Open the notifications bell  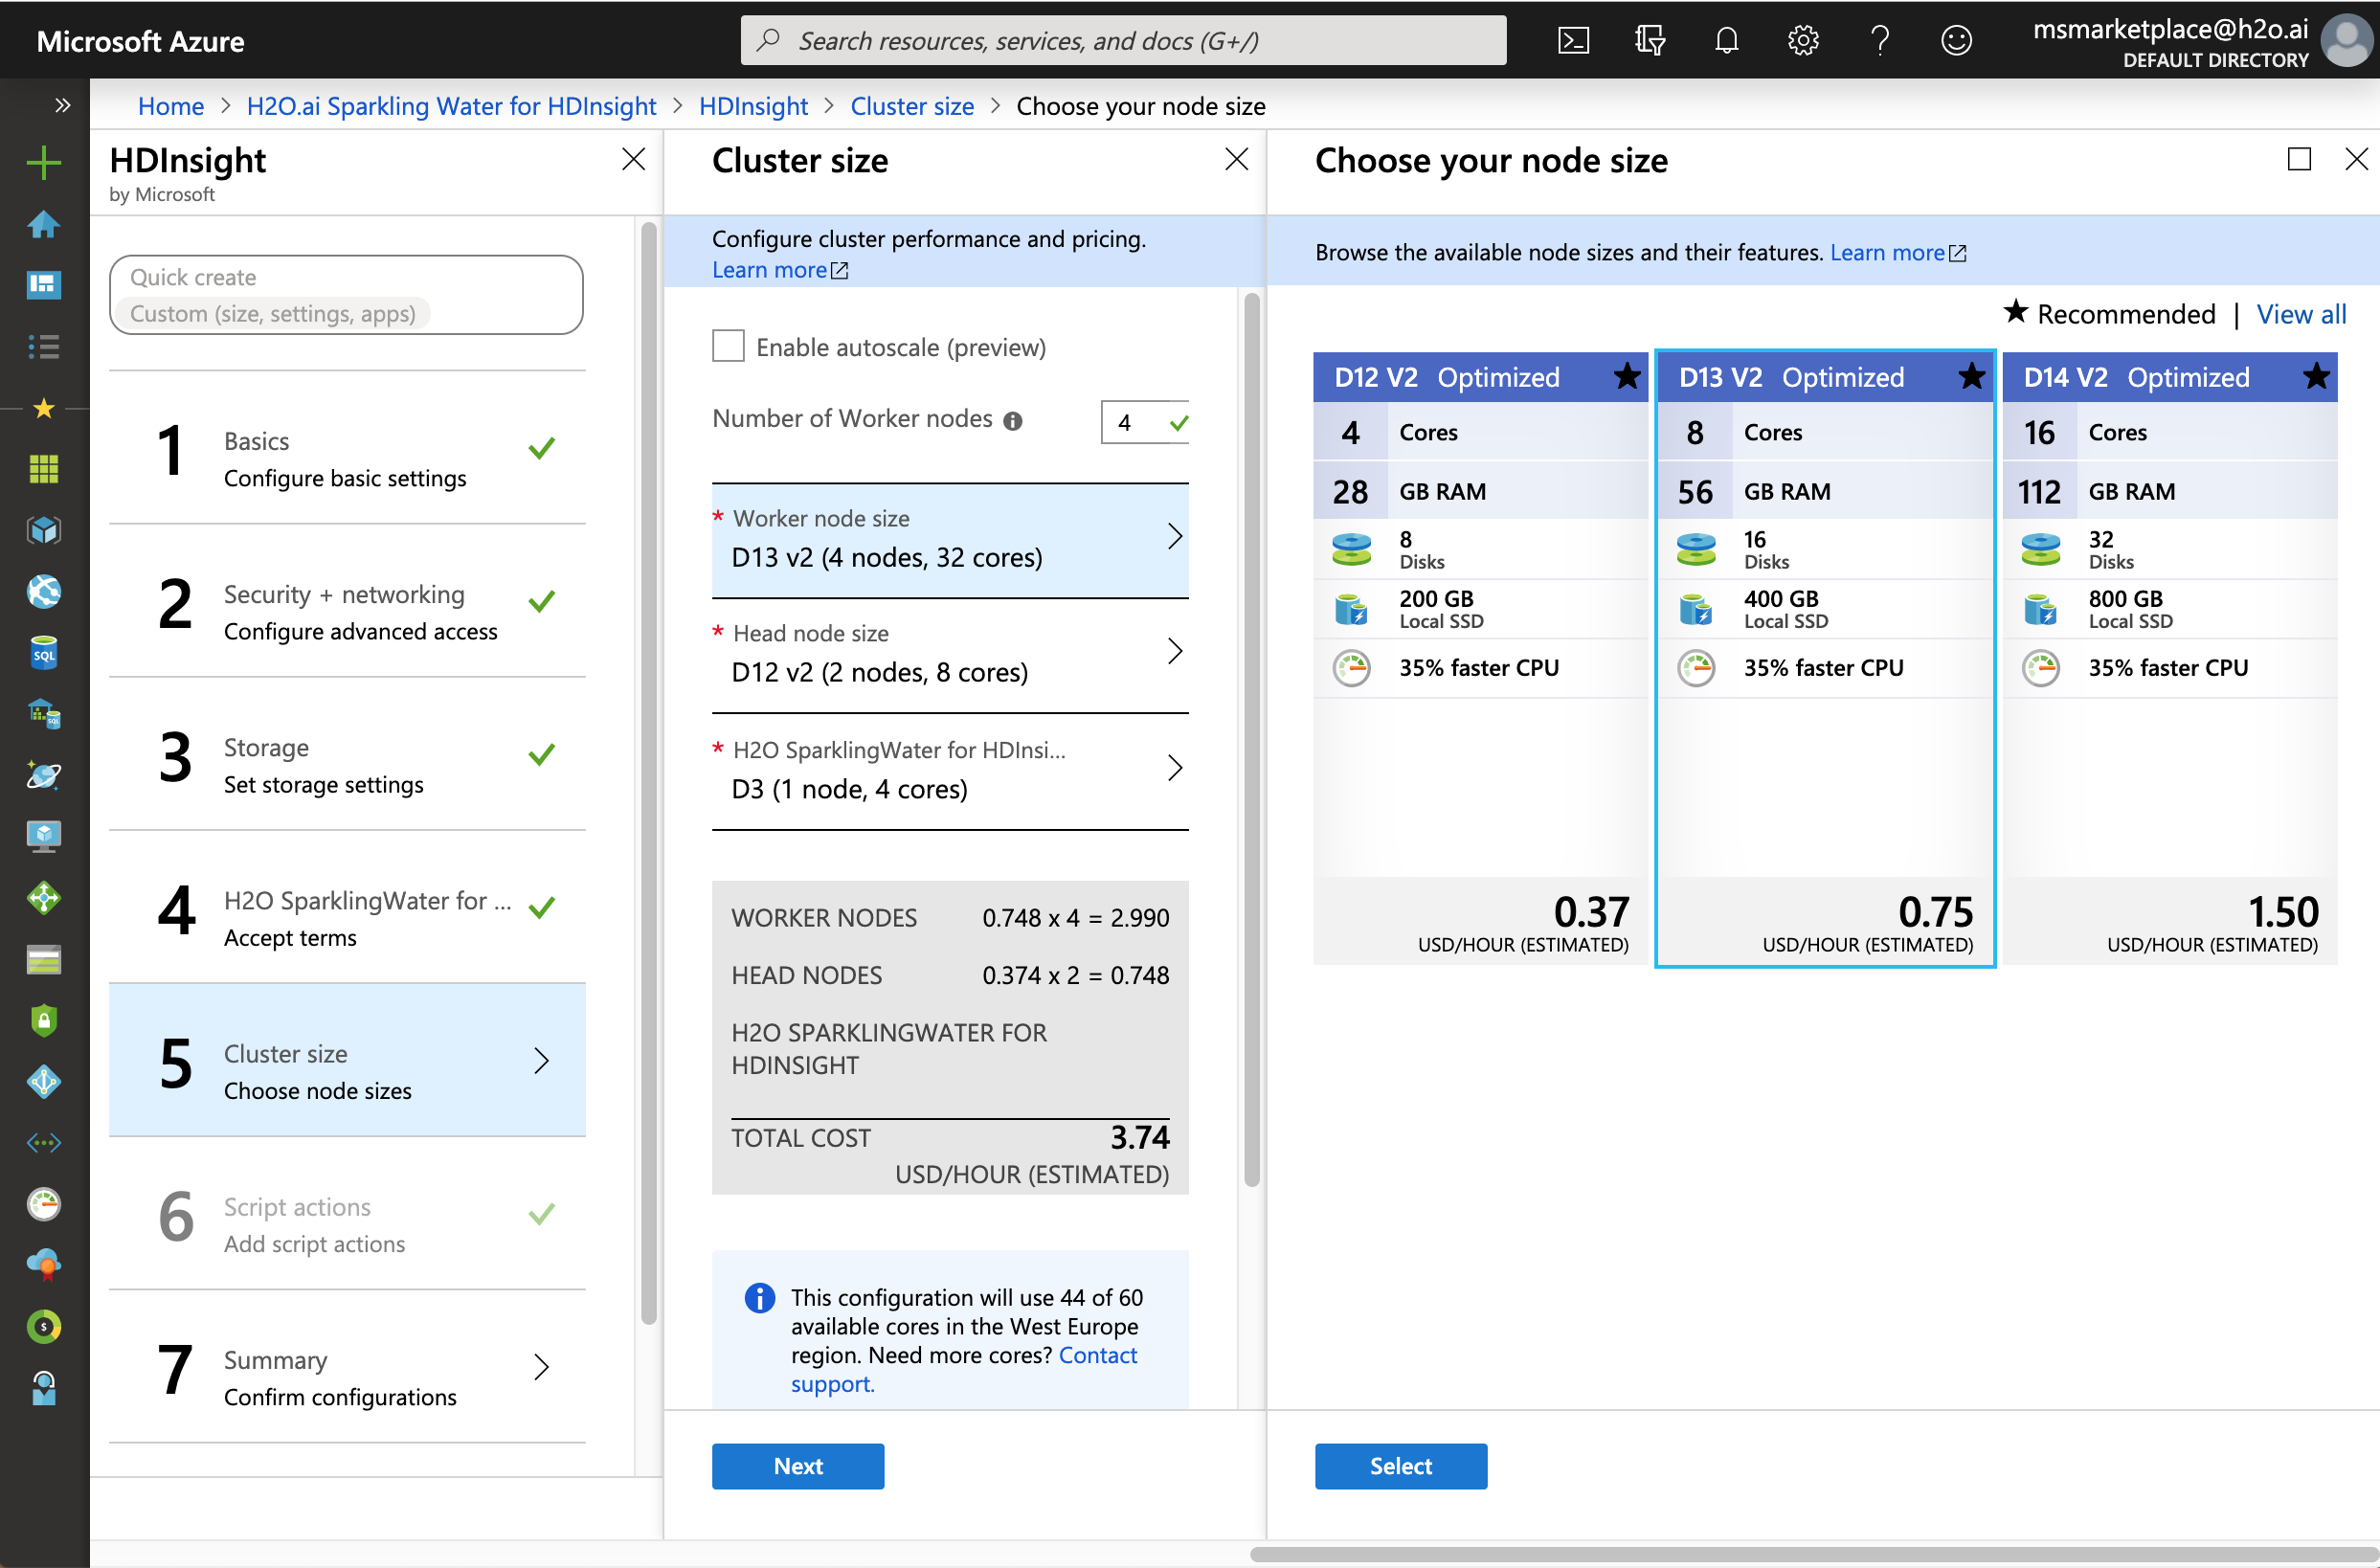tap(1726, 40)
